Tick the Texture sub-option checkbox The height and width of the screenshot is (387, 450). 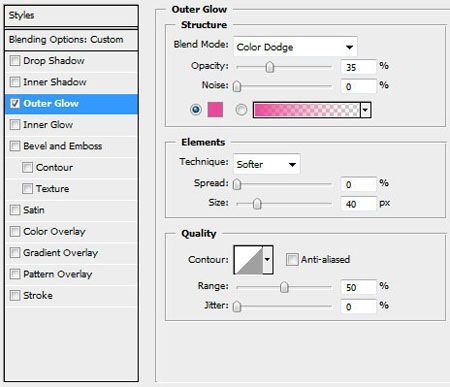tap(27, 189)
